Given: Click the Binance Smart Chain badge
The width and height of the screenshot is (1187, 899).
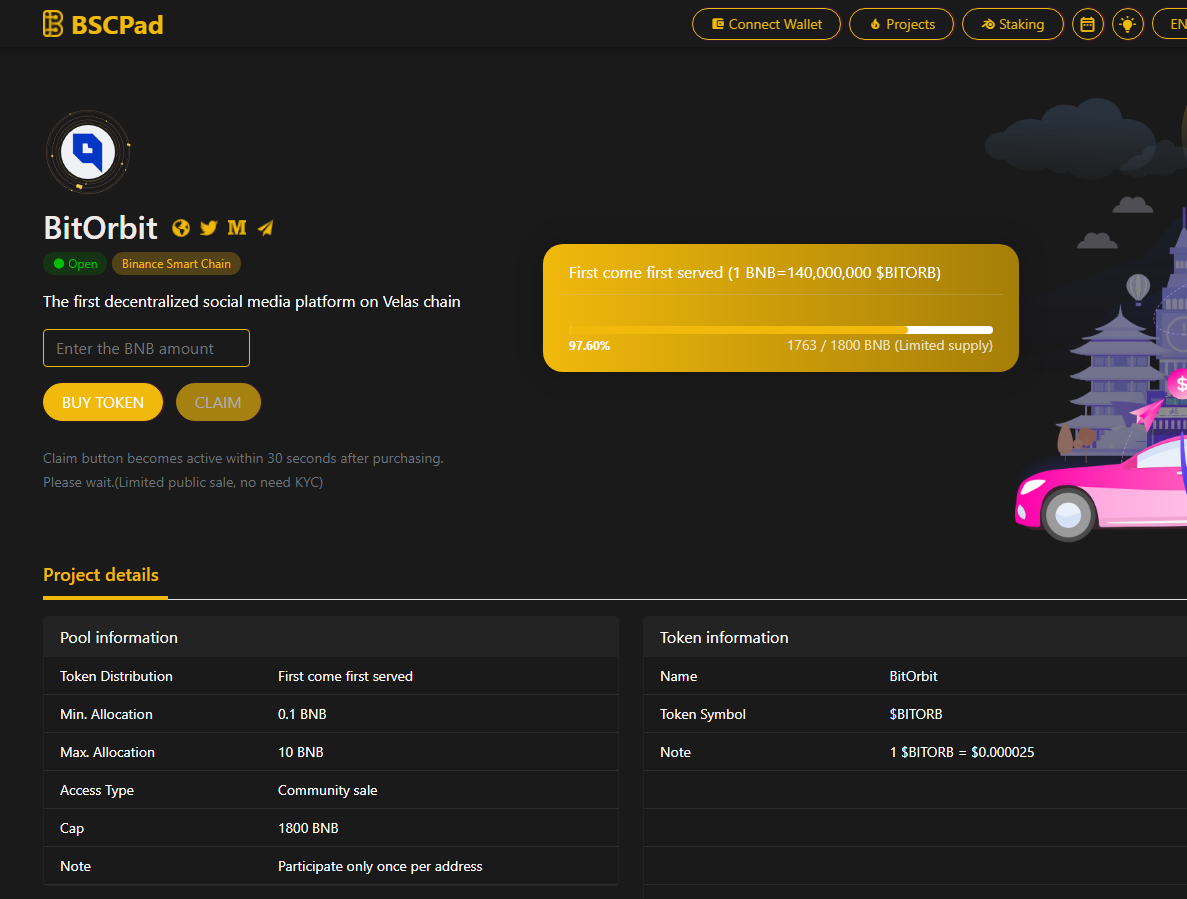Looking at the screenshot, I should click(176, 263).
